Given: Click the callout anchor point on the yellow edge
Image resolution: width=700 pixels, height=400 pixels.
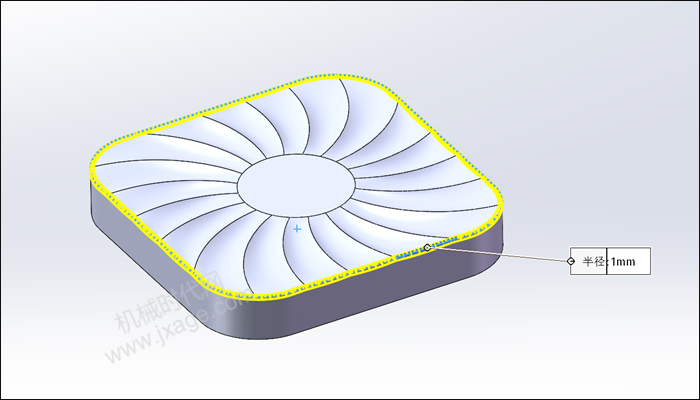Looking at the screenshot, I should 427,247.
